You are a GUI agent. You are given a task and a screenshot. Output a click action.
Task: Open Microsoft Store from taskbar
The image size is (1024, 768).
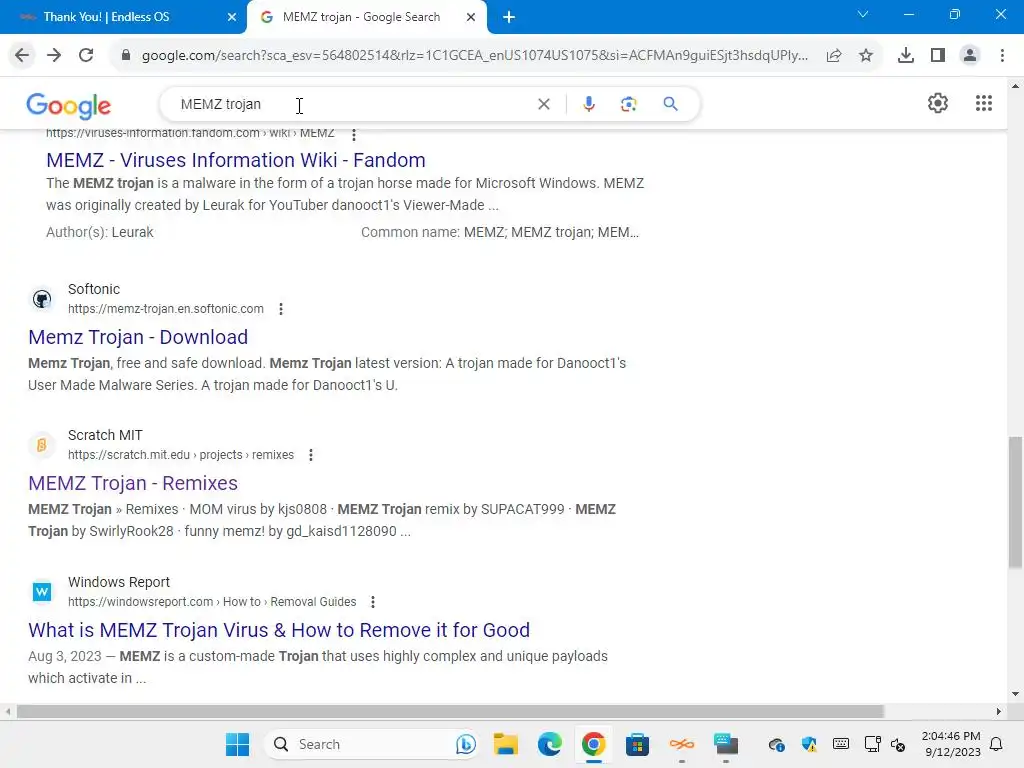pos(637,744)
